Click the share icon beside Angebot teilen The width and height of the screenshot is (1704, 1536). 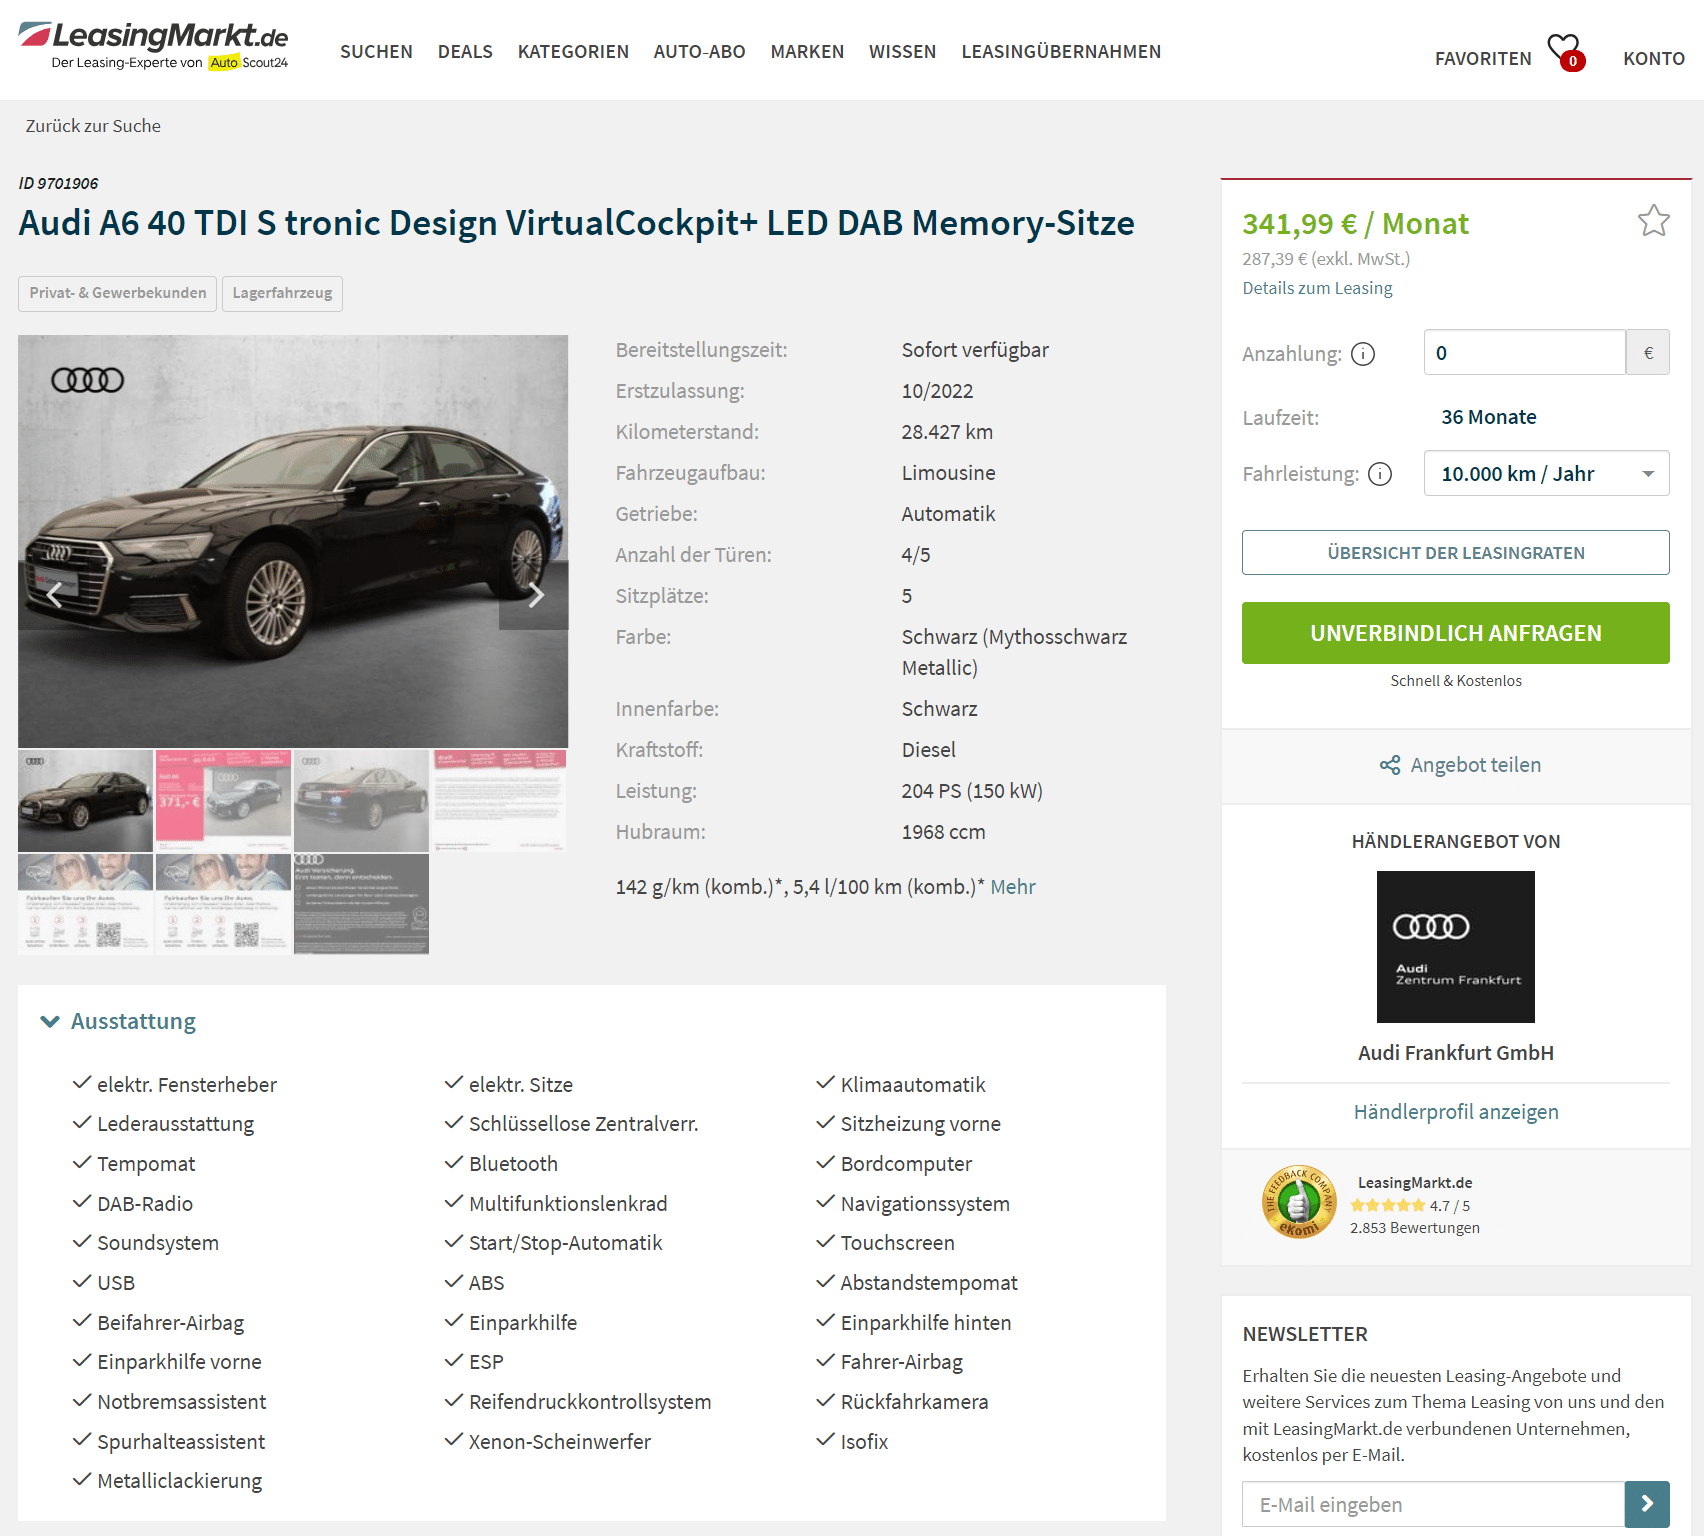click(1390, 765)
